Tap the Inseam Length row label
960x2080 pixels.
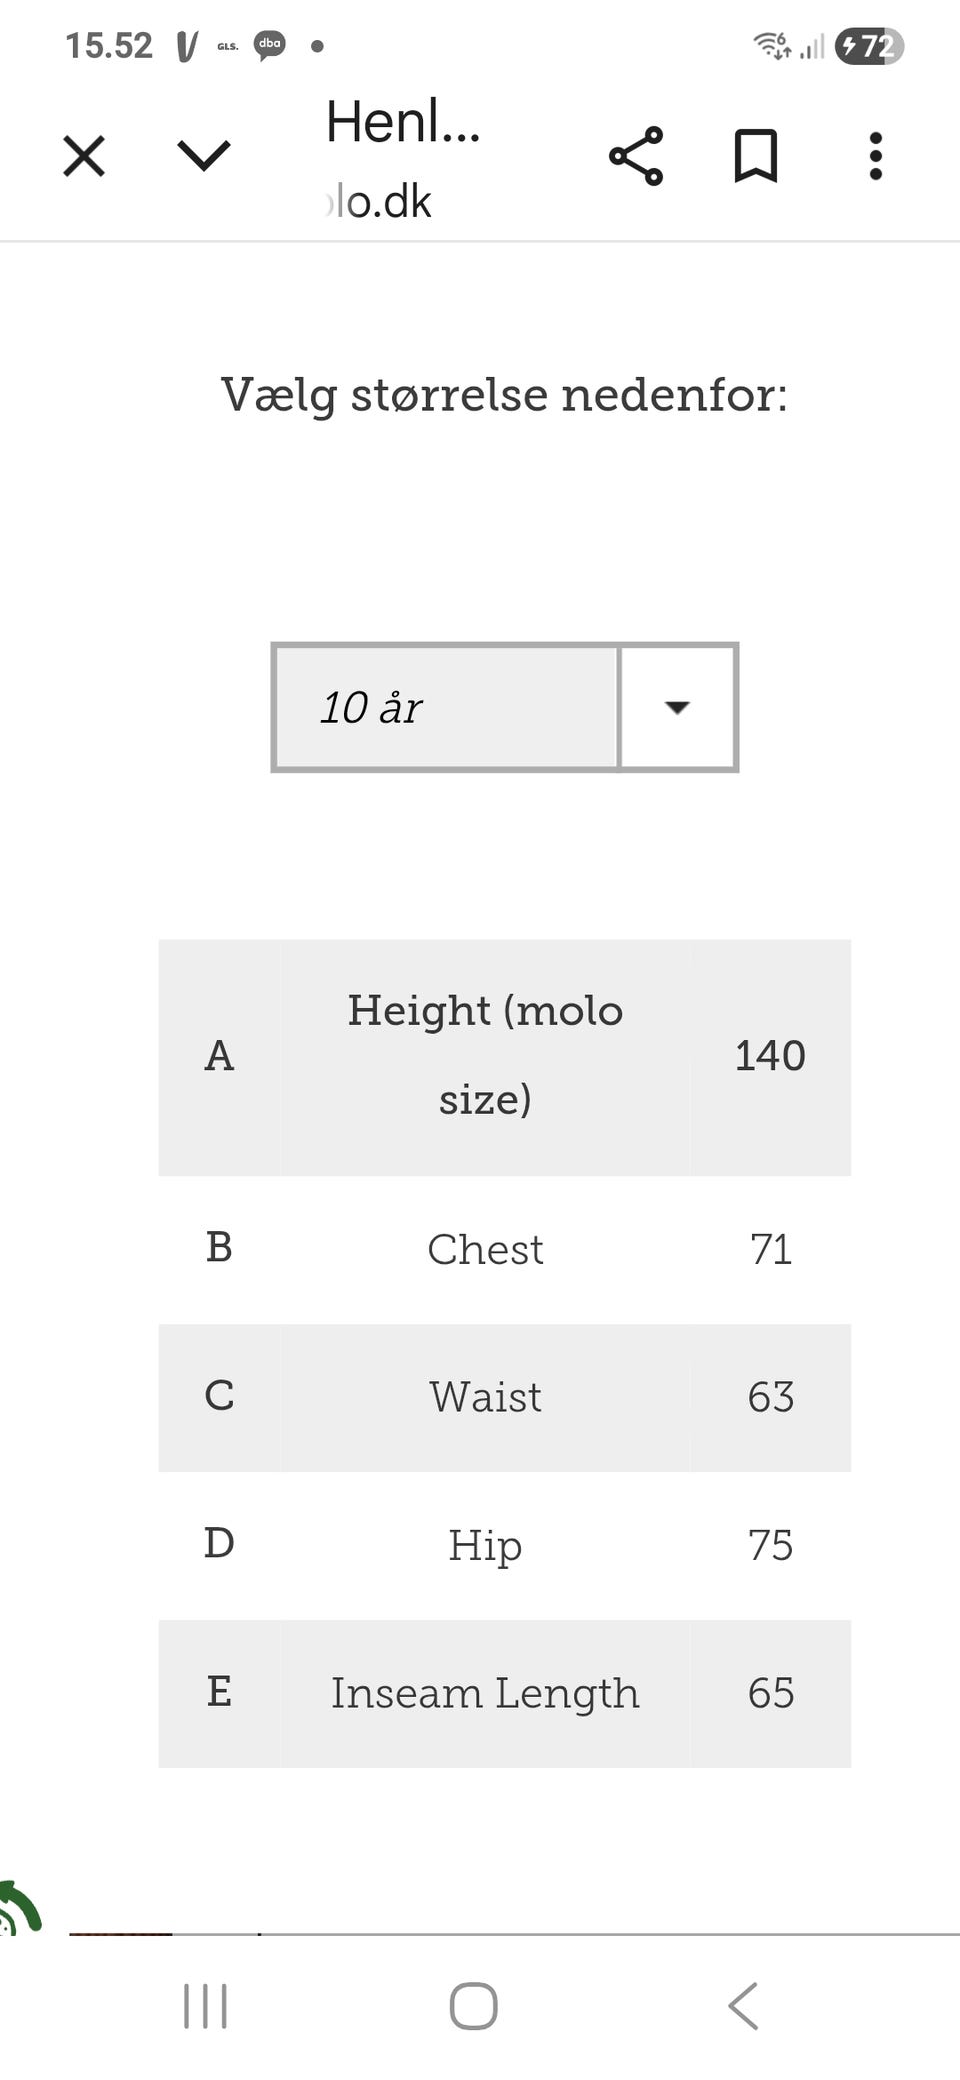tap(485, 1693)
